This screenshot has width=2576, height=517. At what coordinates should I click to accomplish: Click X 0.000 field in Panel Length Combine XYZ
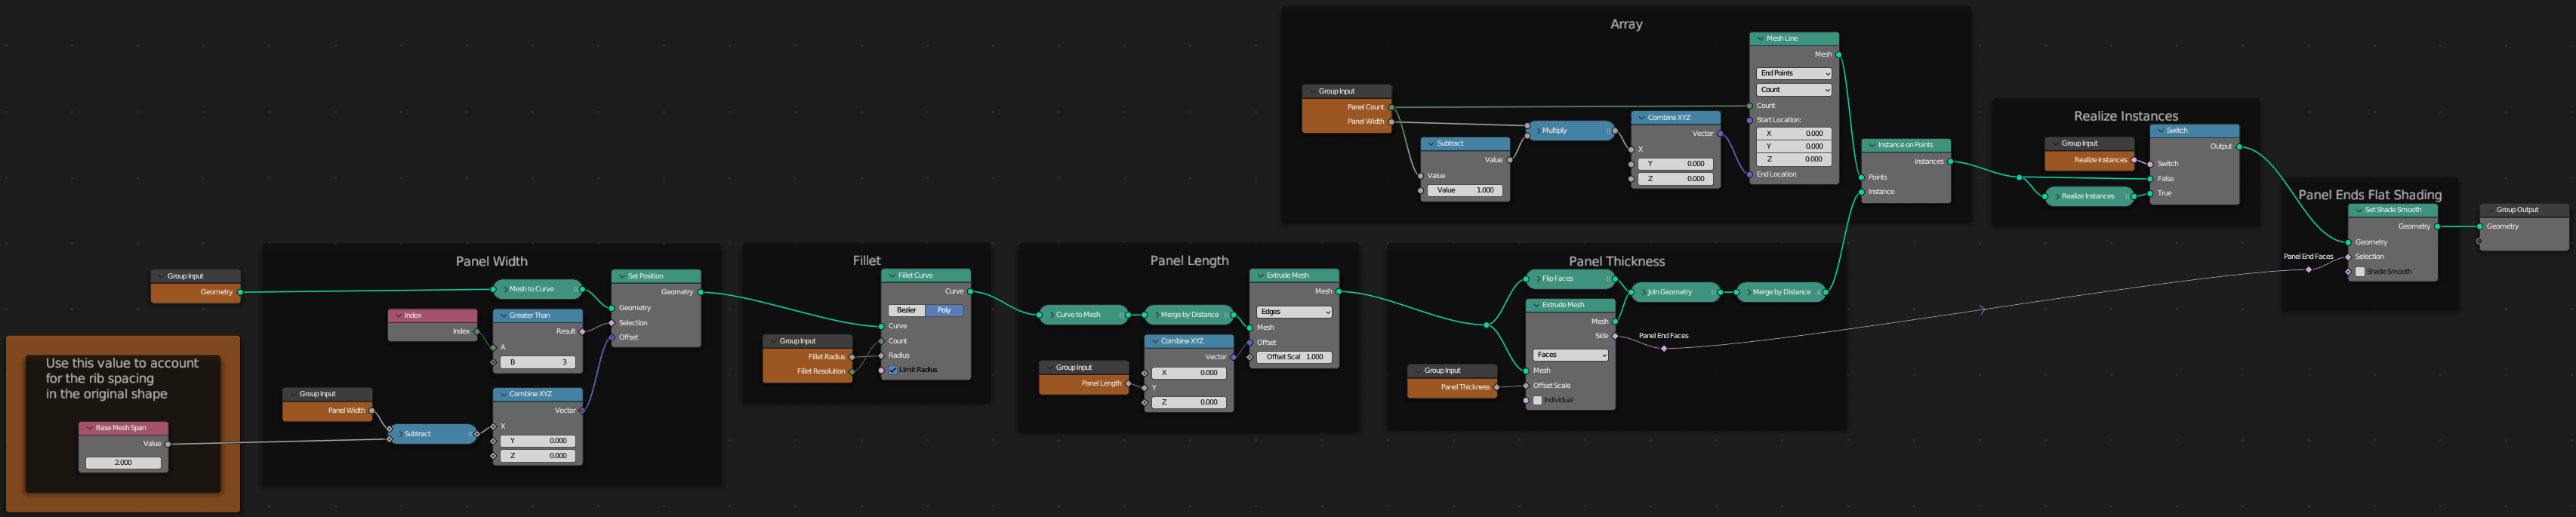click(1188, 373)
